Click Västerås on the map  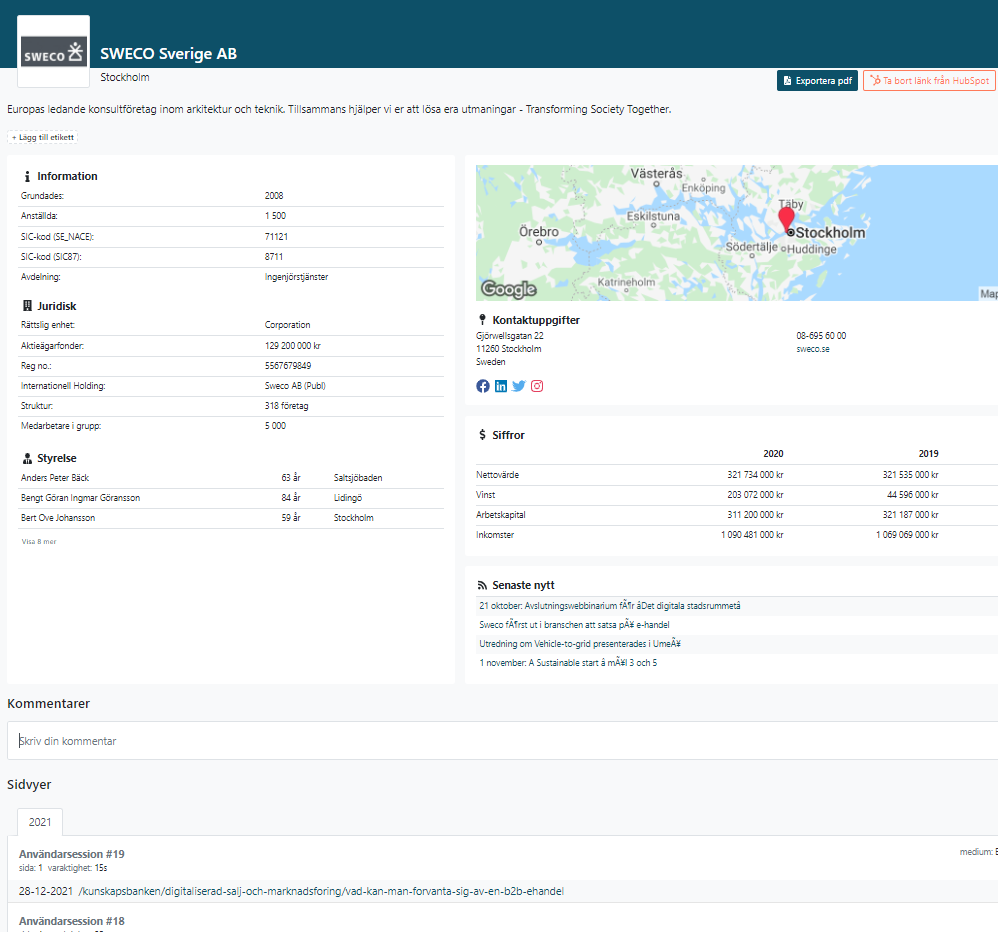click(x=656, y=173)
